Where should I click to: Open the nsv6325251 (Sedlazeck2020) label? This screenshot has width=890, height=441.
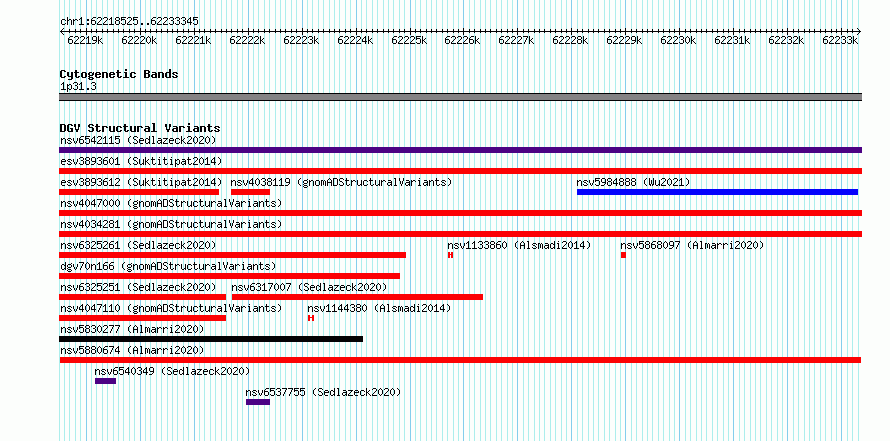[138, 287]
